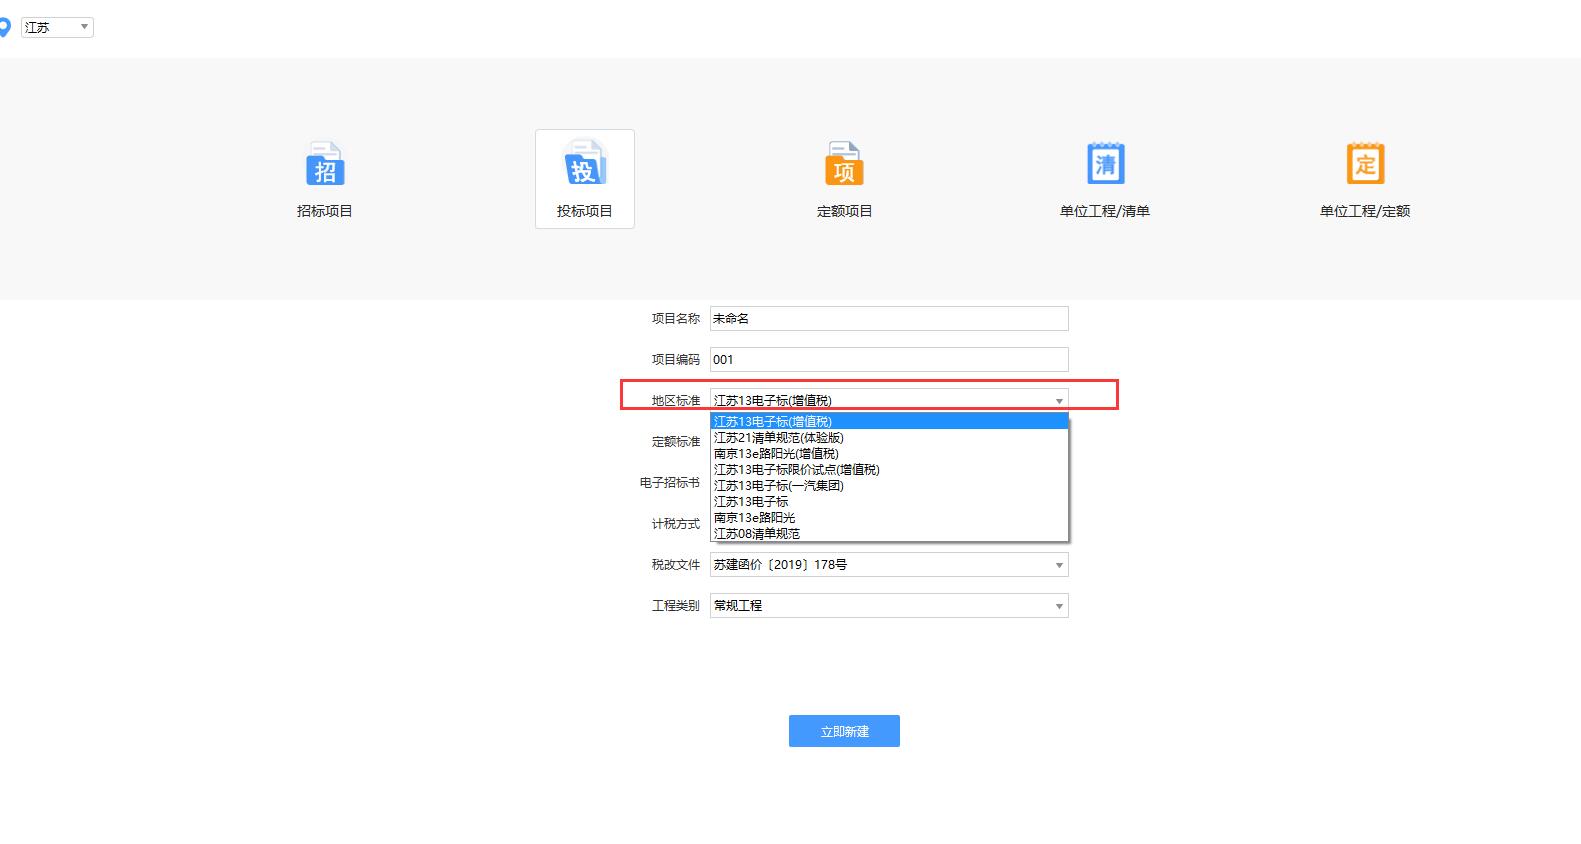Choose 江苏13电子标(增值税) from the open list
Viewport: 1581px width, 844px height.
[889, 422]
